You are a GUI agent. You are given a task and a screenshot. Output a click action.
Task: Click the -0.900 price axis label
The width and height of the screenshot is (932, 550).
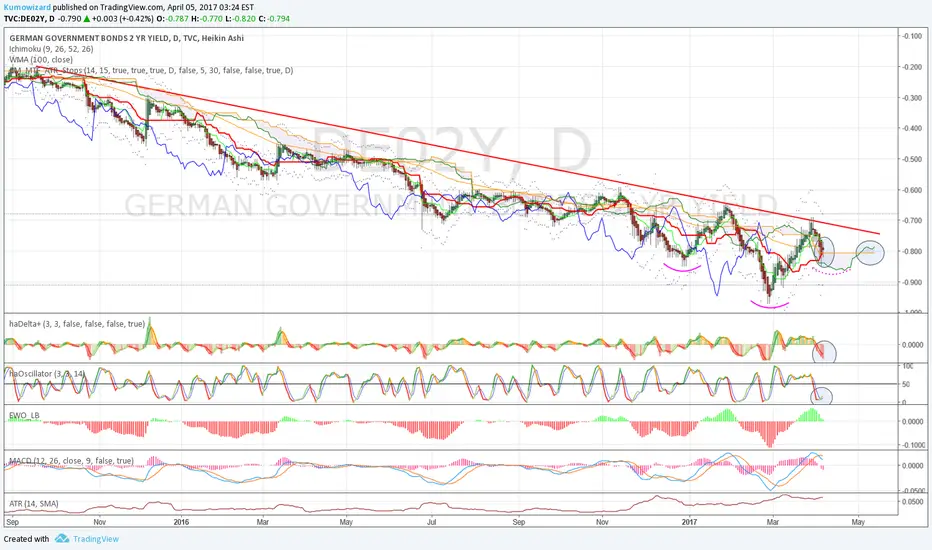912,282
